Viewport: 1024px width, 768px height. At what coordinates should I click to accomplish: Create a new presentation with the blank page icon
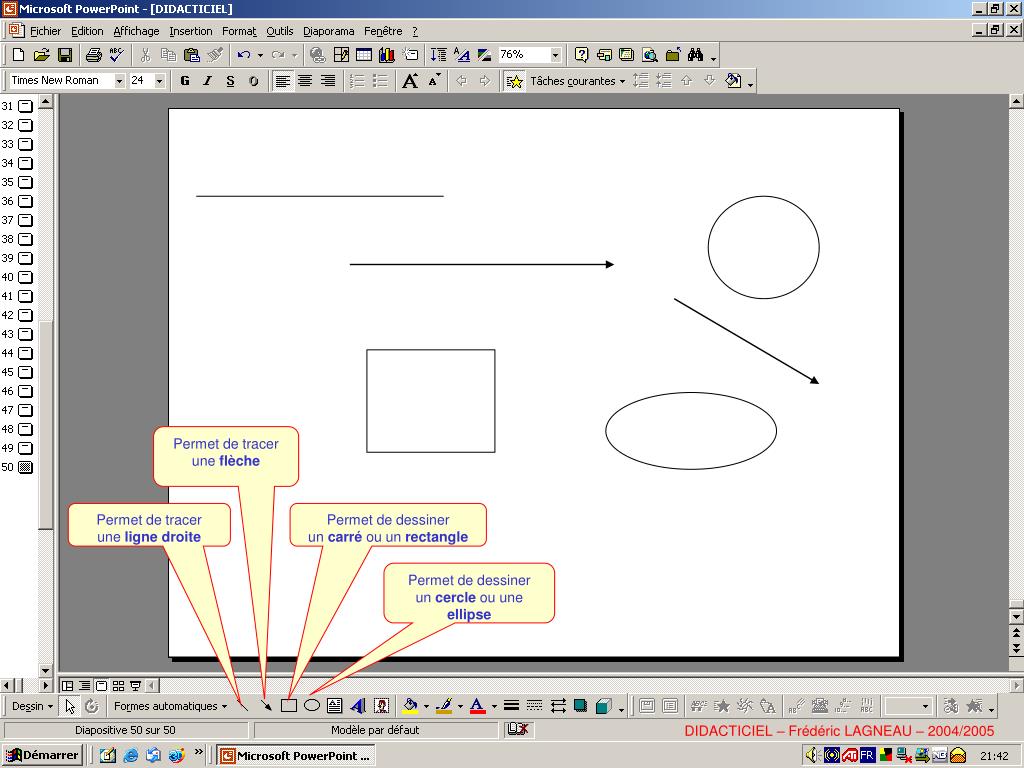(18, 55)
